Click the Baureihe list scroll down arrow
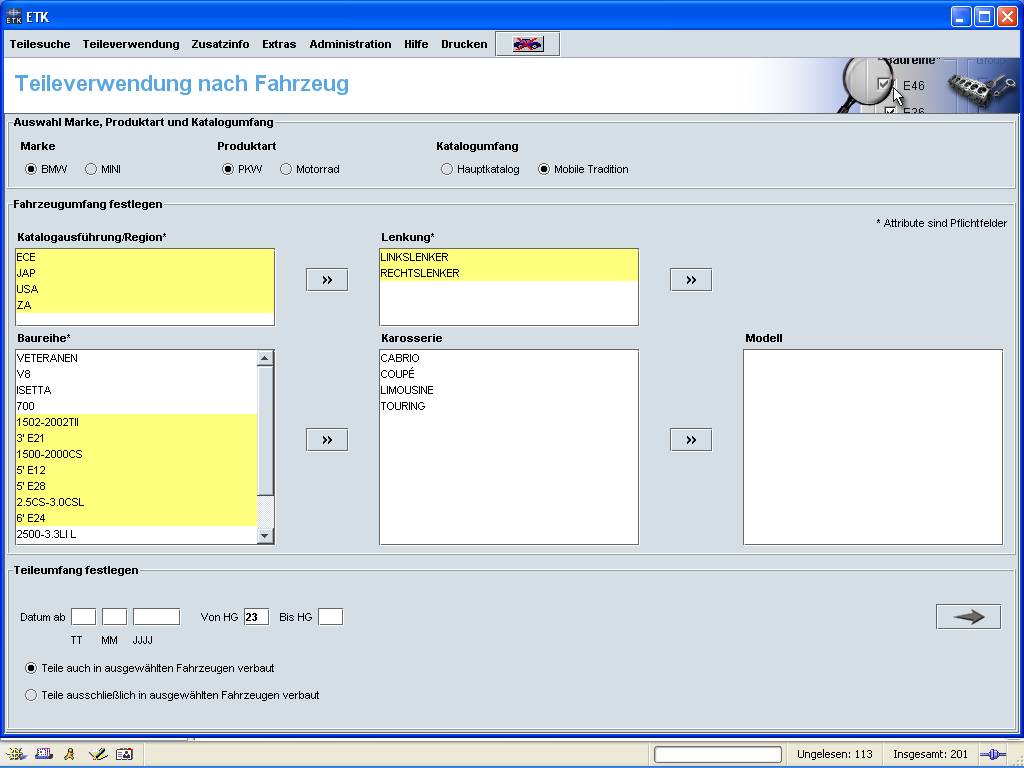The image size is (1024, 768). 264,536
